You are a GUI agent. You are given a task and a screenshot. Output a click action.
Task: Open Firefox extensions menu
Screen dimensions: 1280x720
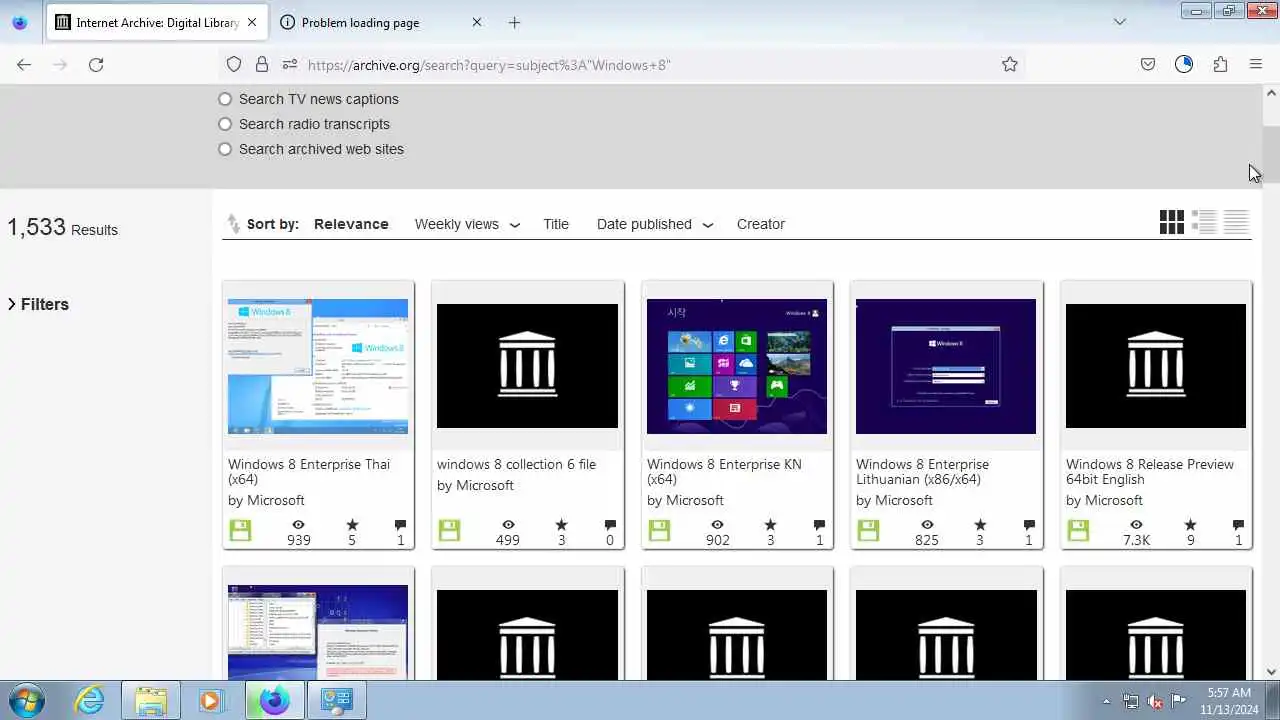click(x=1220, y=64)
